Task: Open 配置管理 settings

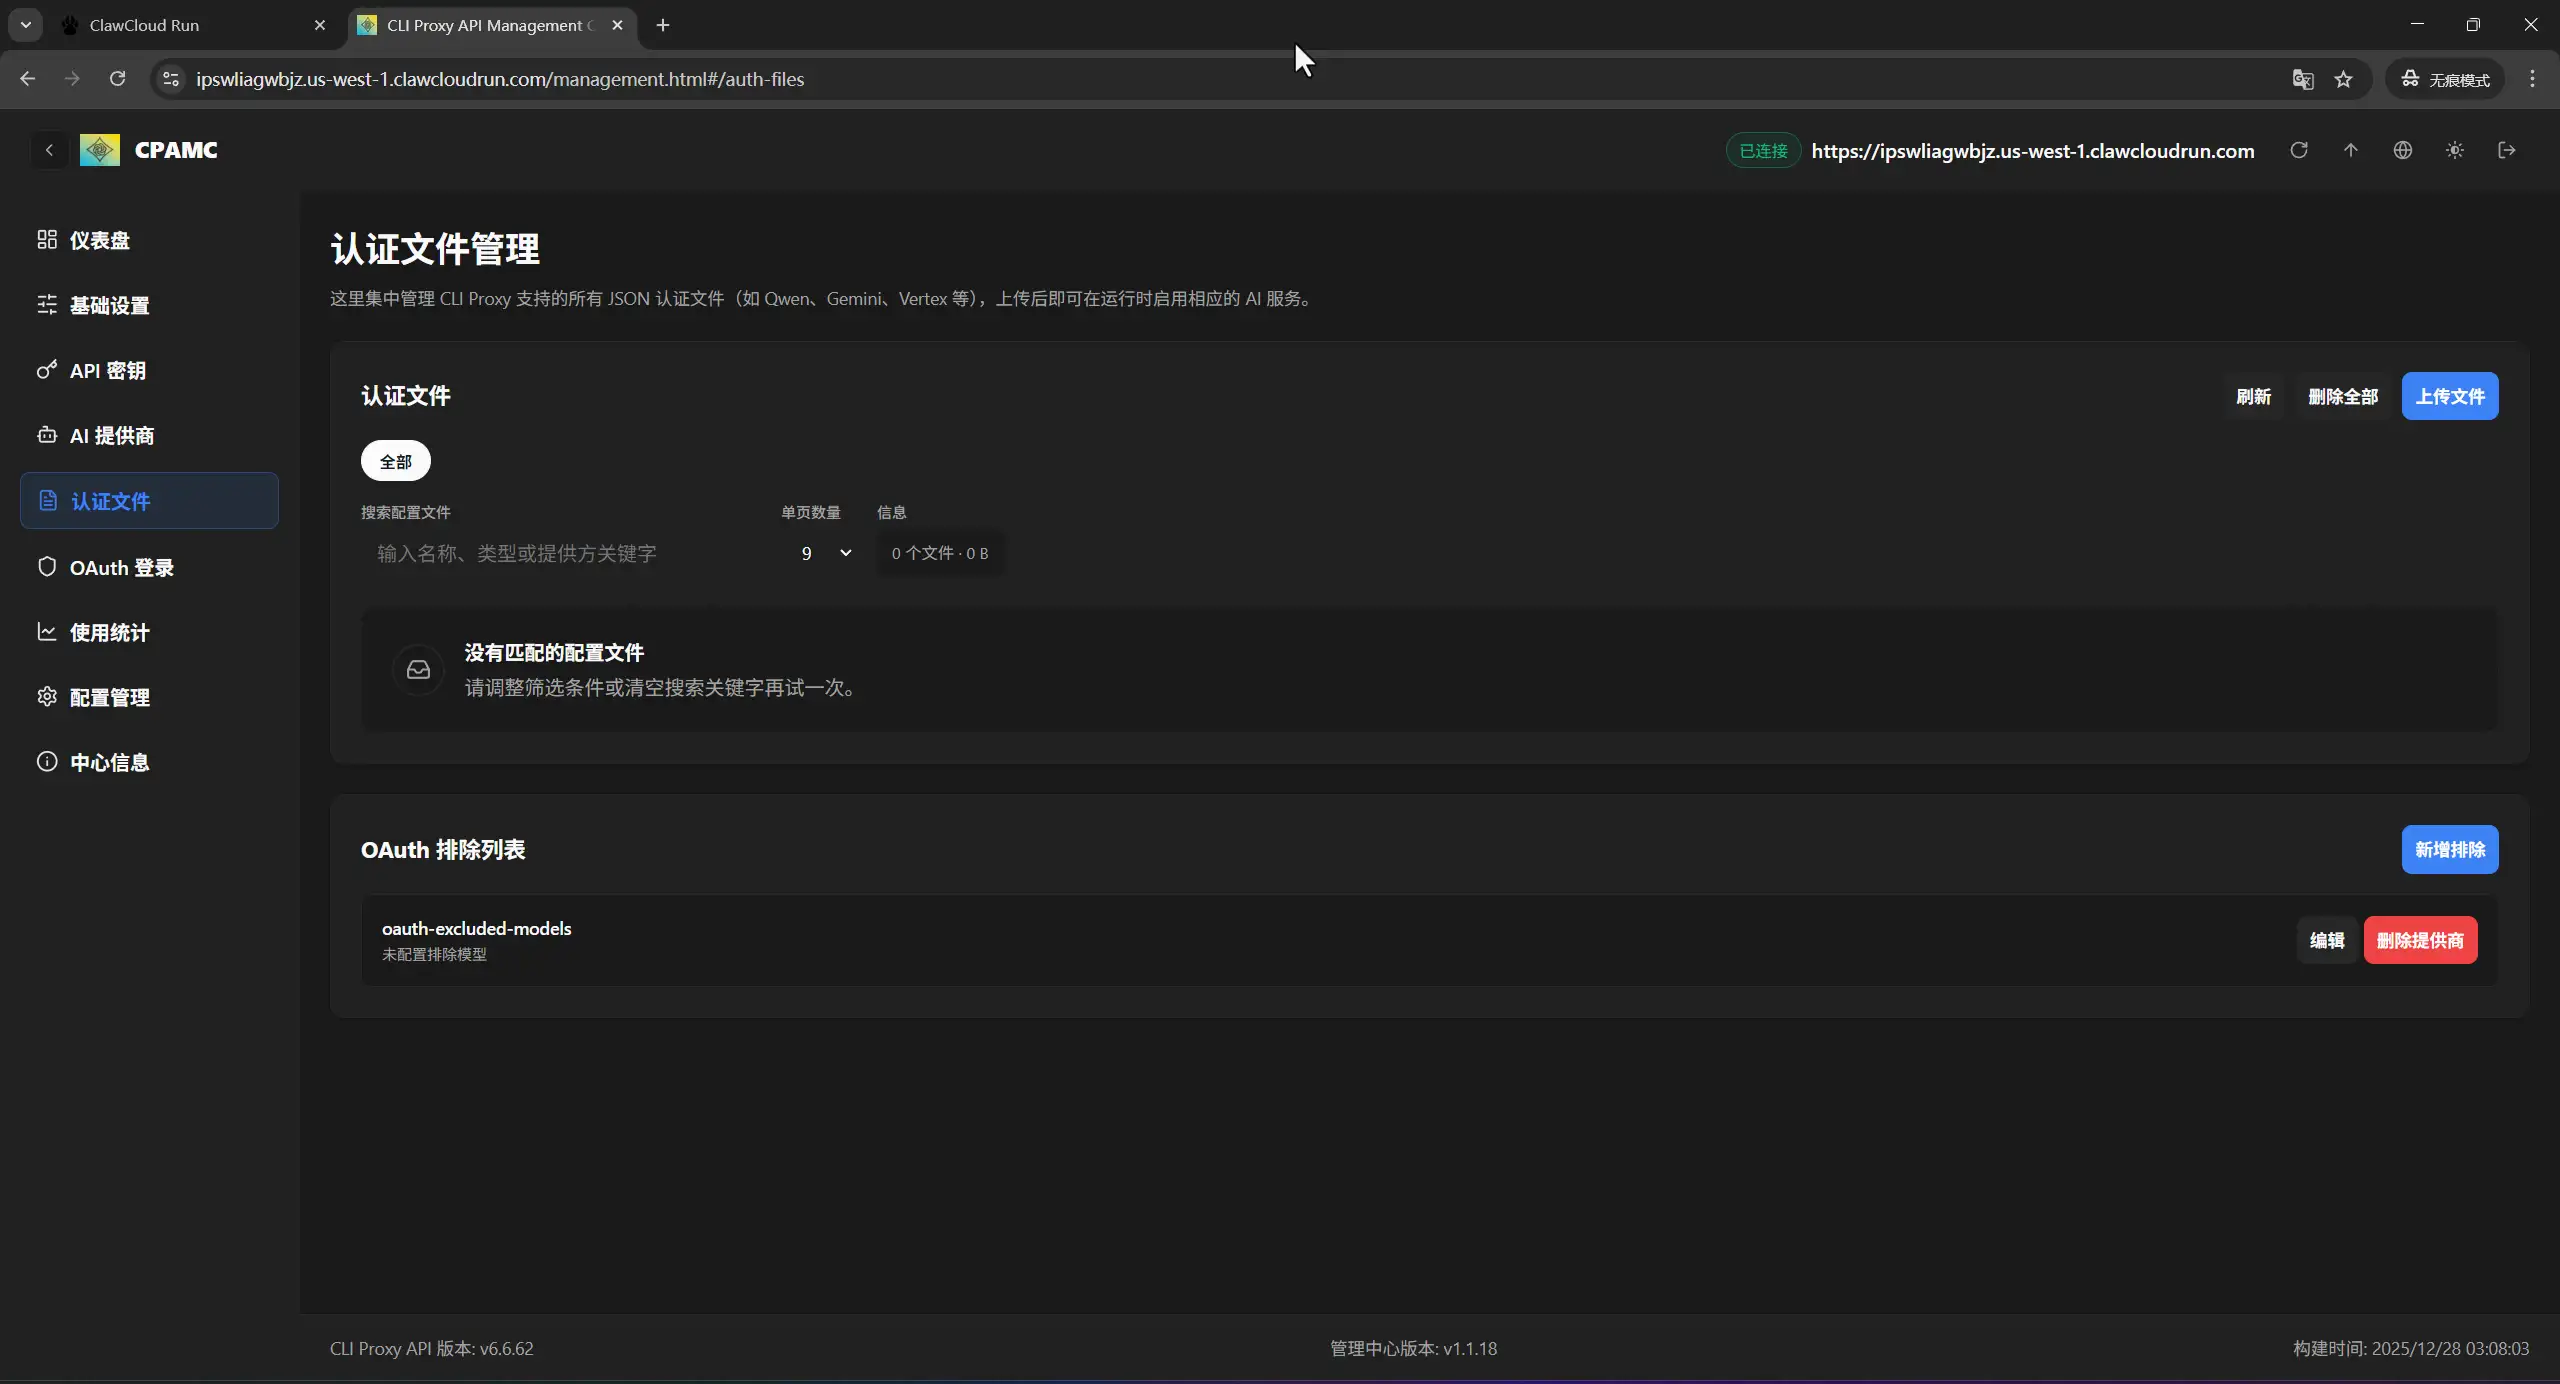Action: point(110,697)
